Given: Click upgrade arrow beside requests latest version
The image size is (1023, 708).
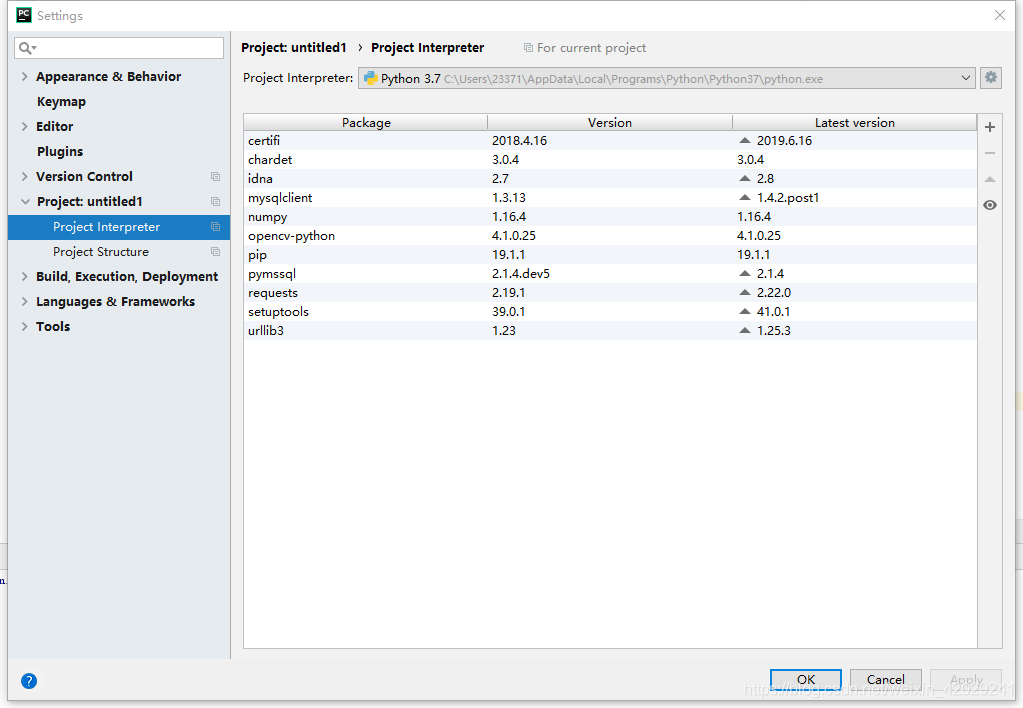Looking at the screenshot, I should pos(744,292).
